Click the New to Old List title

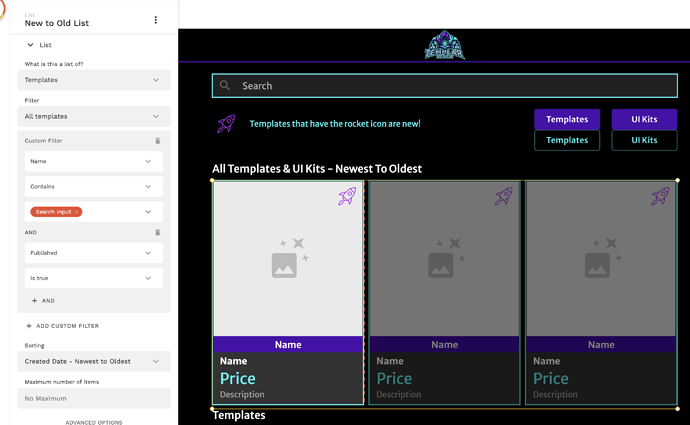click(57, 23)
